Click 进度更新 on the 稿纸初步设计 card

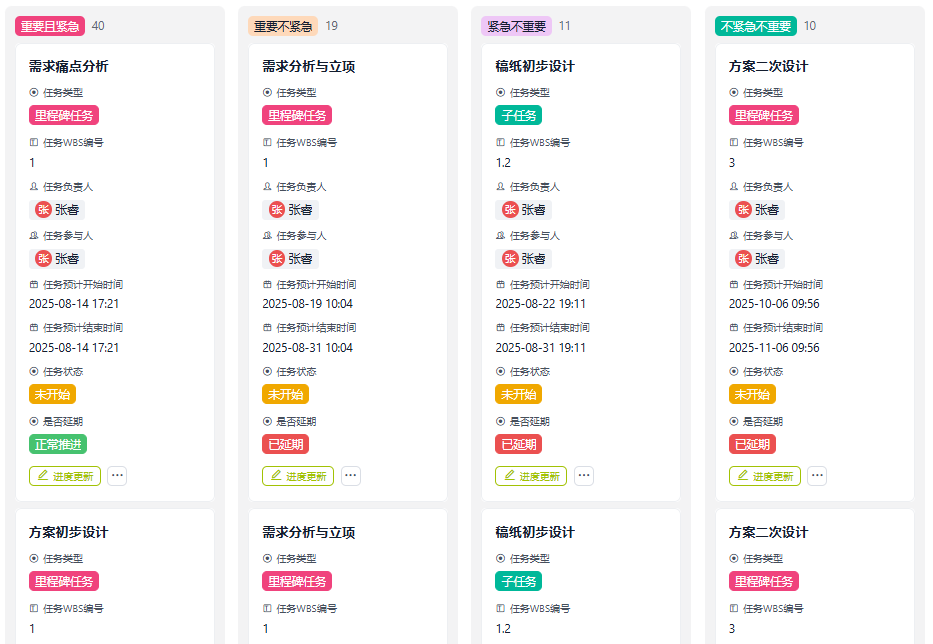click(531, 476)
